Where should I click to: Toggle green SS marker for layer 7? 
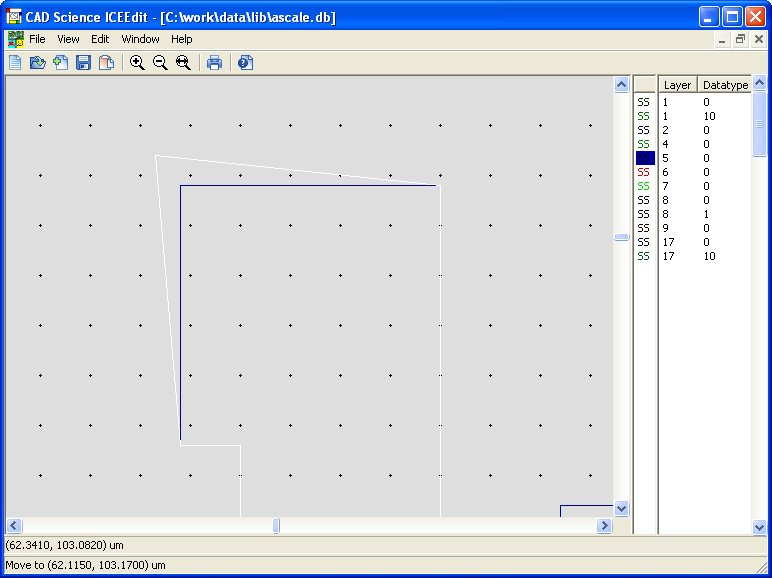[x=643, y=186]
